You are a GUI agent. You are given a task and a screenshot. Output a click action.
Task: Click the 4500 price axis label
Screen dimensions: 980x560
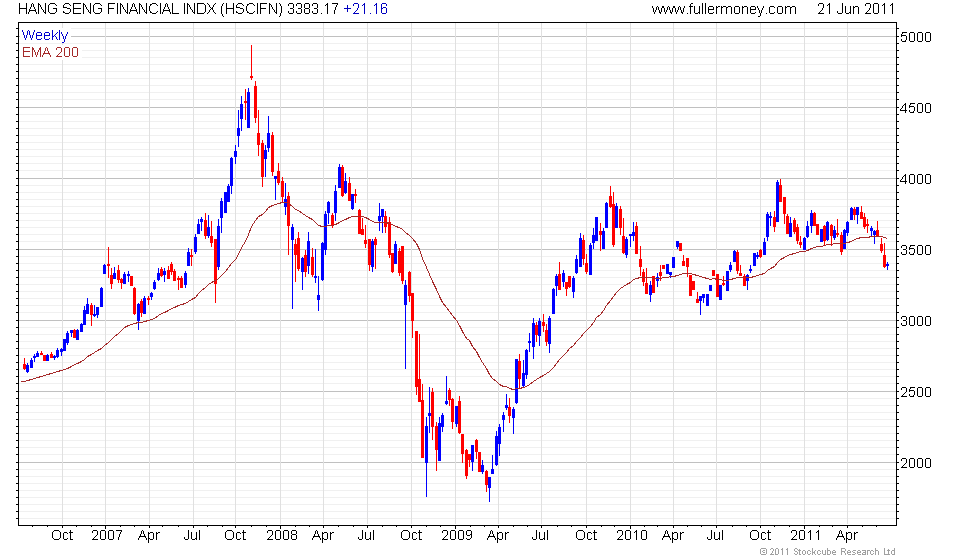(915, 108)
